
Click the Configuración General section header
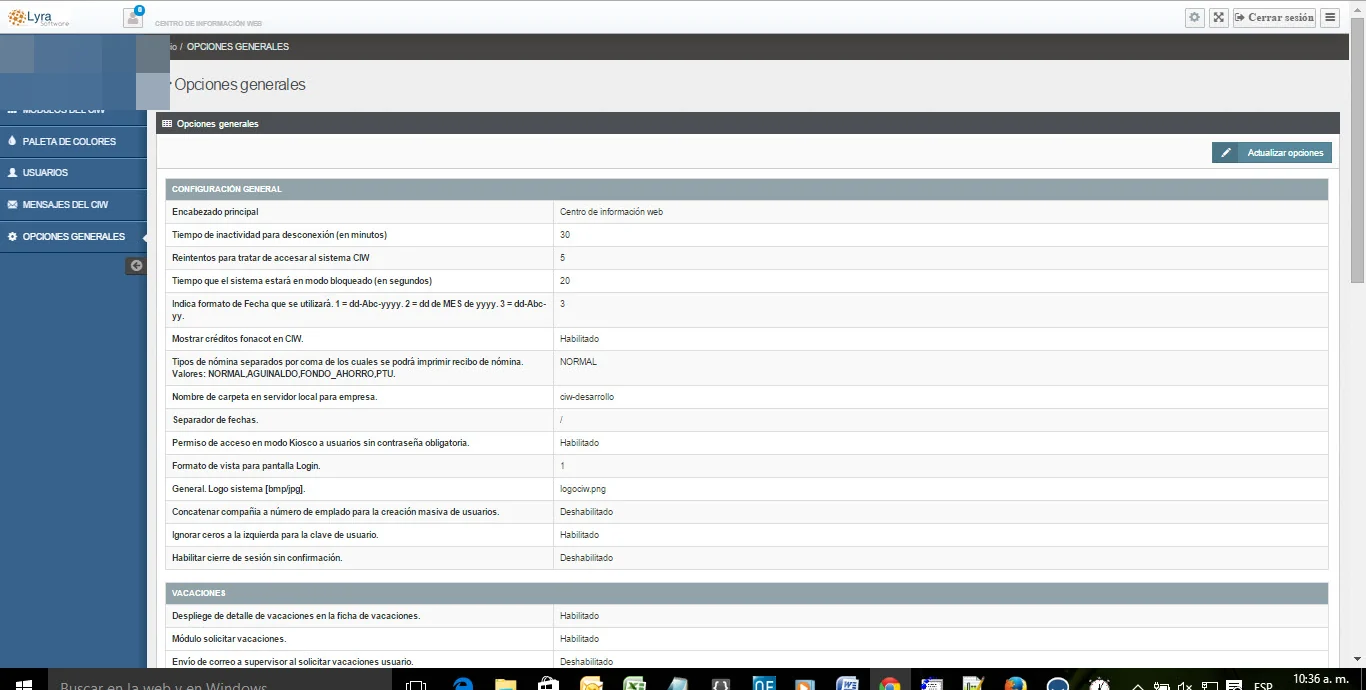point(747,189)
